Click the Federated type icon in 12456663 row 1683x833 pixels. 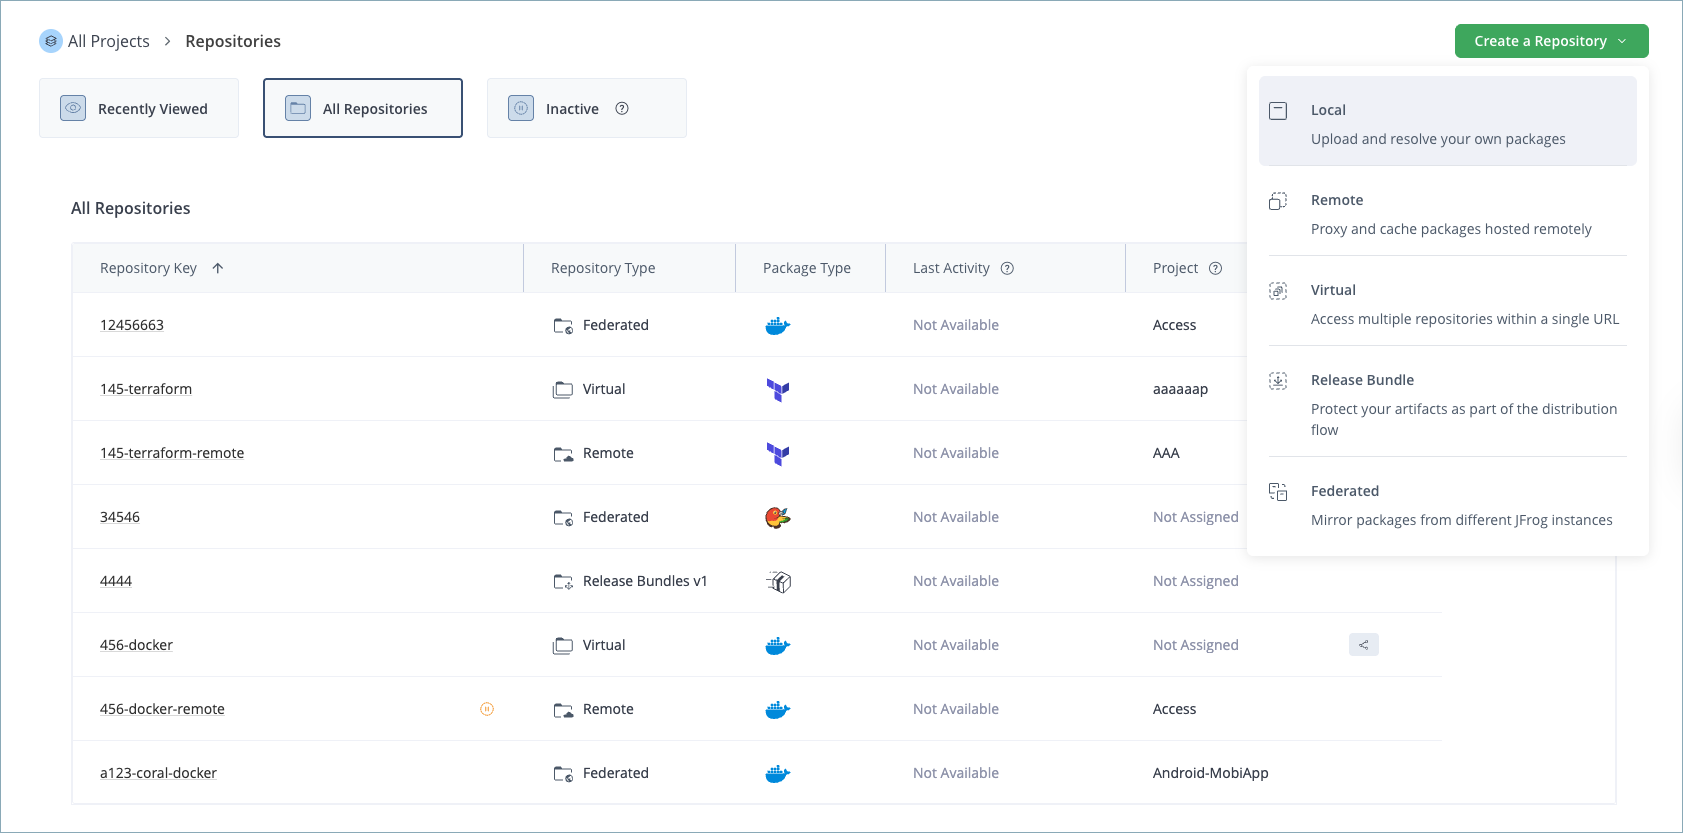click(x=564, y=325)
